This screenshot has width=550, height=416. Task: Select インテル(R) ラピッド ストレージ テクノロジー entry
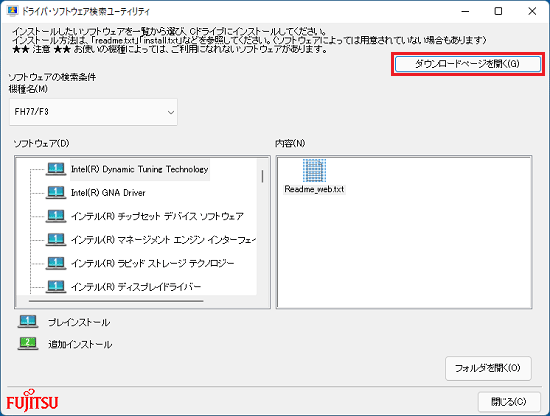153,263
